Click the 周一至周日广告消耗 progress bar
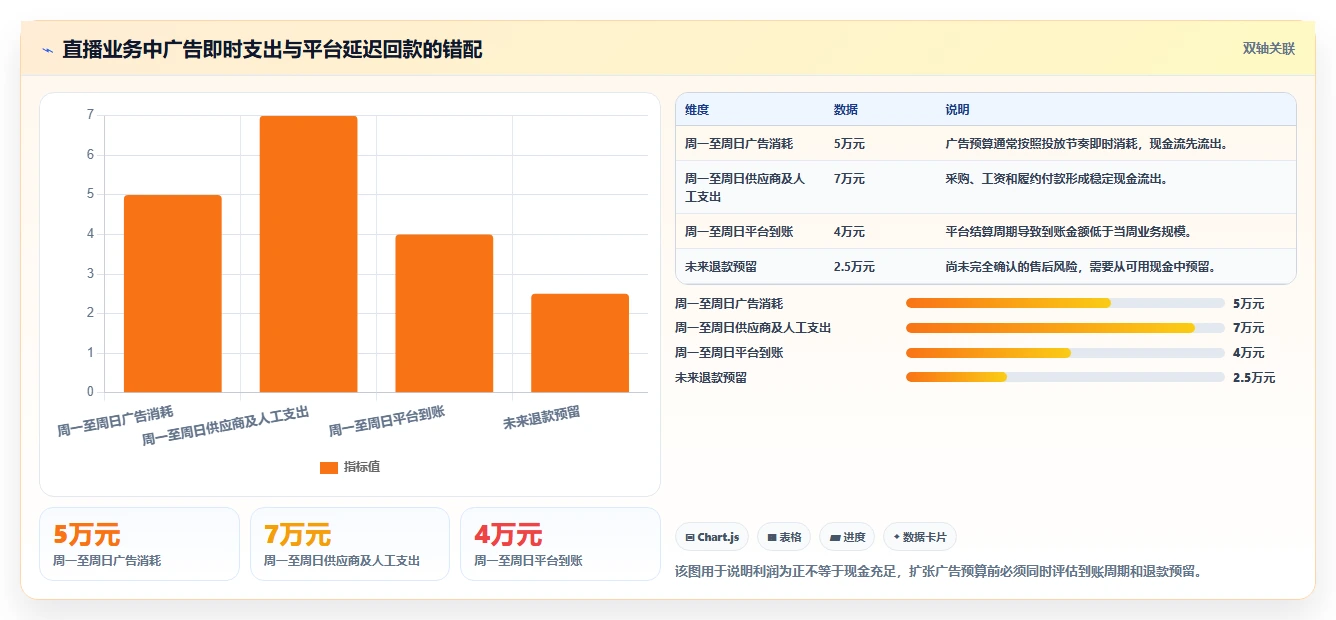Viewport: 1336px width, 620px height. [1065, 303]
